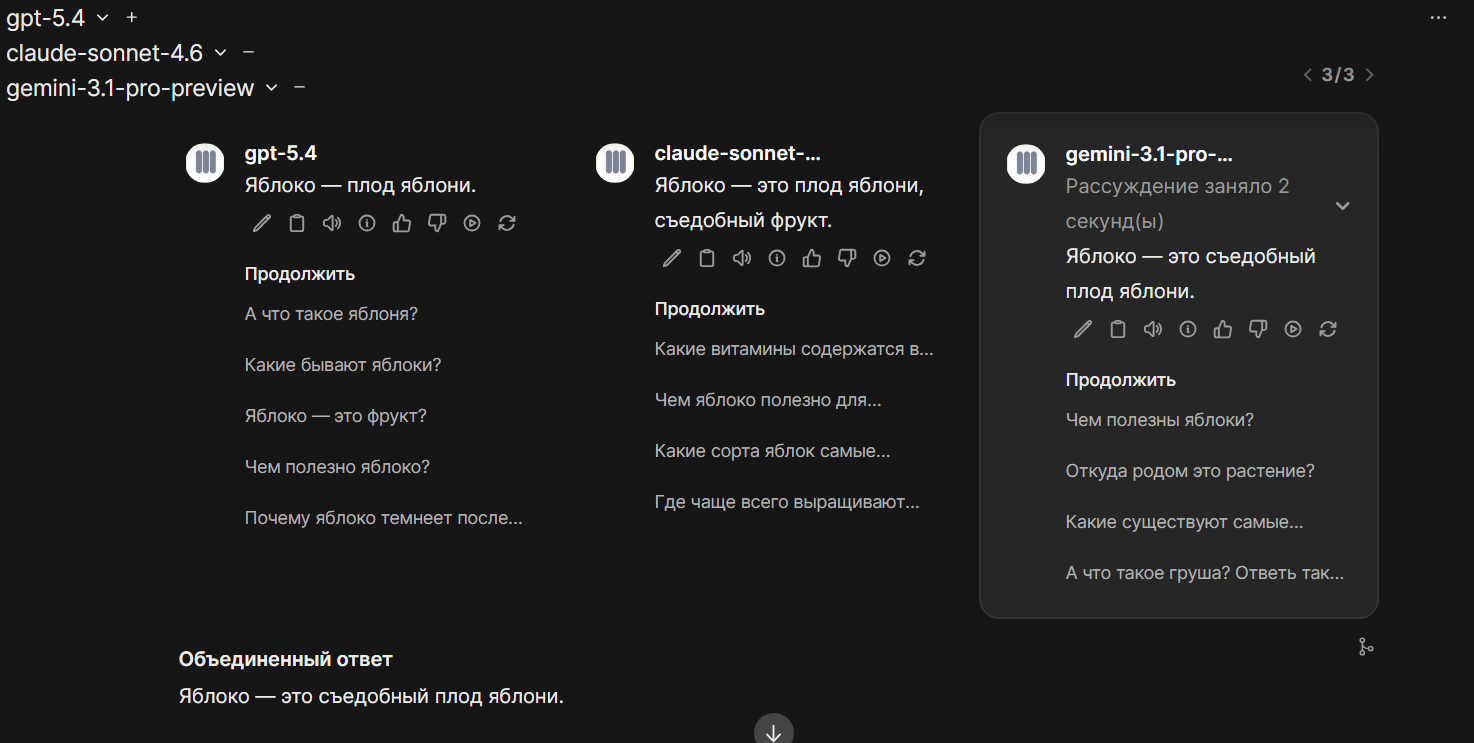The height and width of the screenshot is (743, 1474).
Task: Thumbs up the gpt-5.4 response
Action: pyautogui.click(x=402, y=224)
